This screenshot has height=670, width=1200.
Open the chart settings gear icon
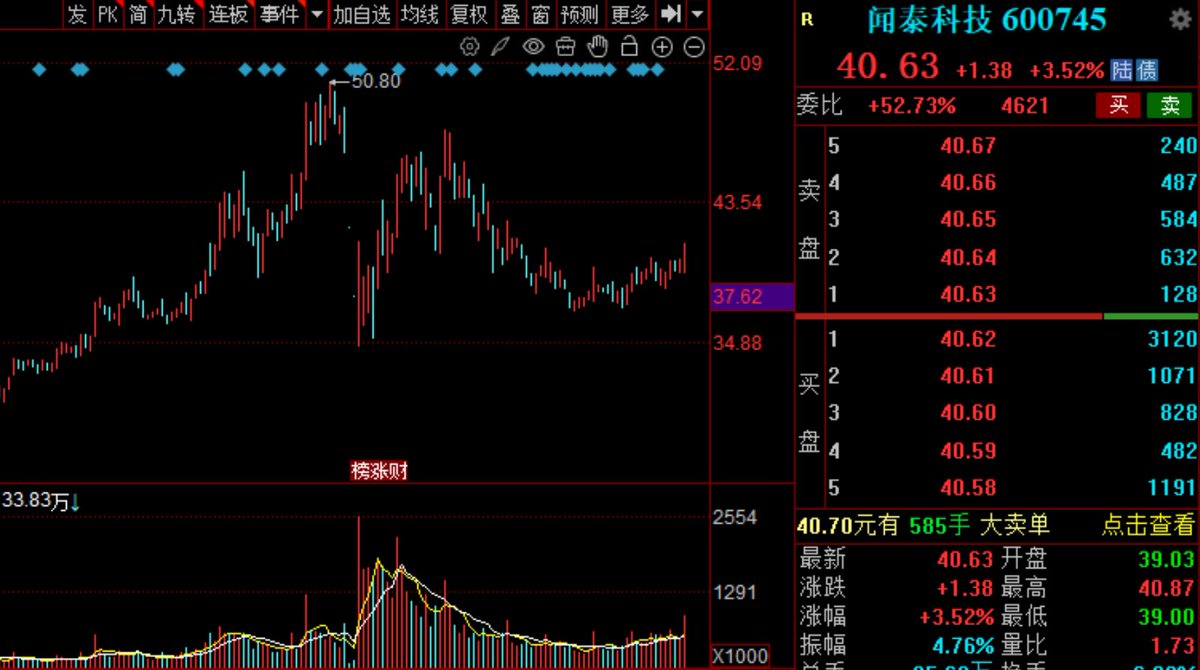pyautogui.click(x=469, y=46)
